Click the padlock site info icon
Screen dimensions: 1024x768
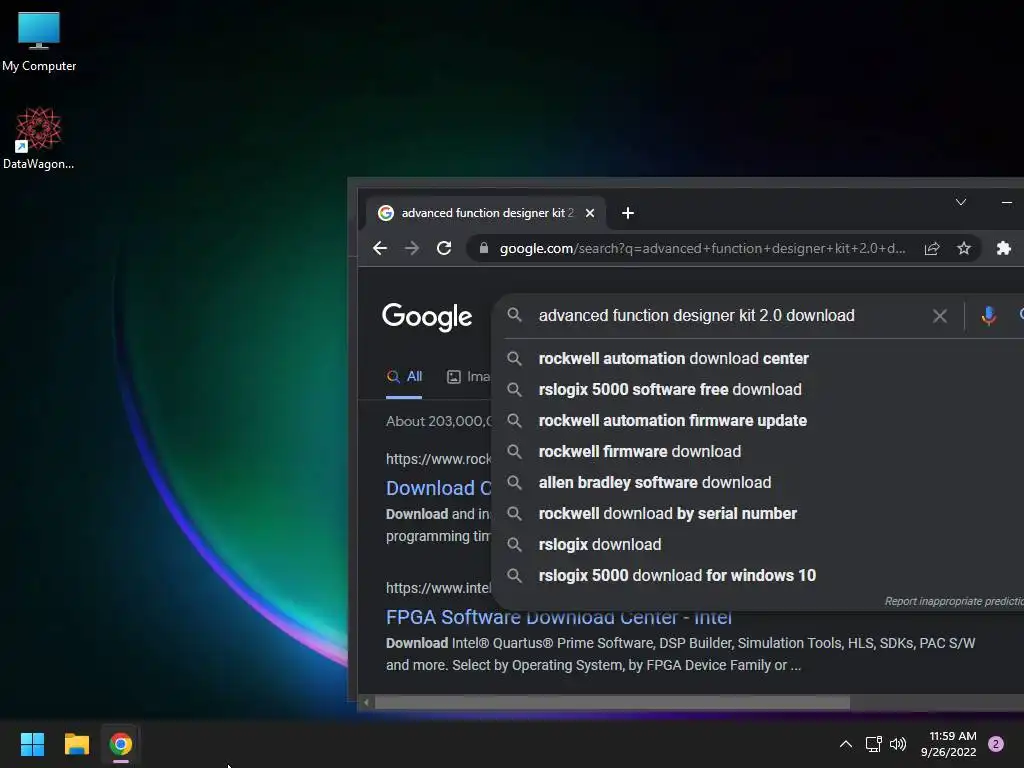point(484,248)
